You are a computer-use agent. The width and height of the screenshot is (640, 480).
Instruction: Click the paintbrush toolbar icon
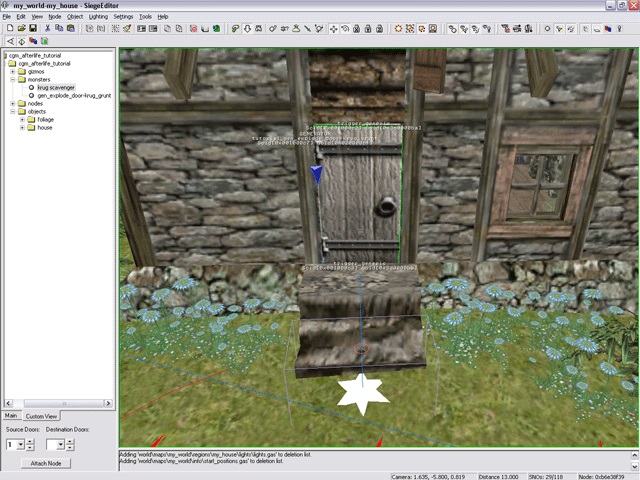pos(127,29)
